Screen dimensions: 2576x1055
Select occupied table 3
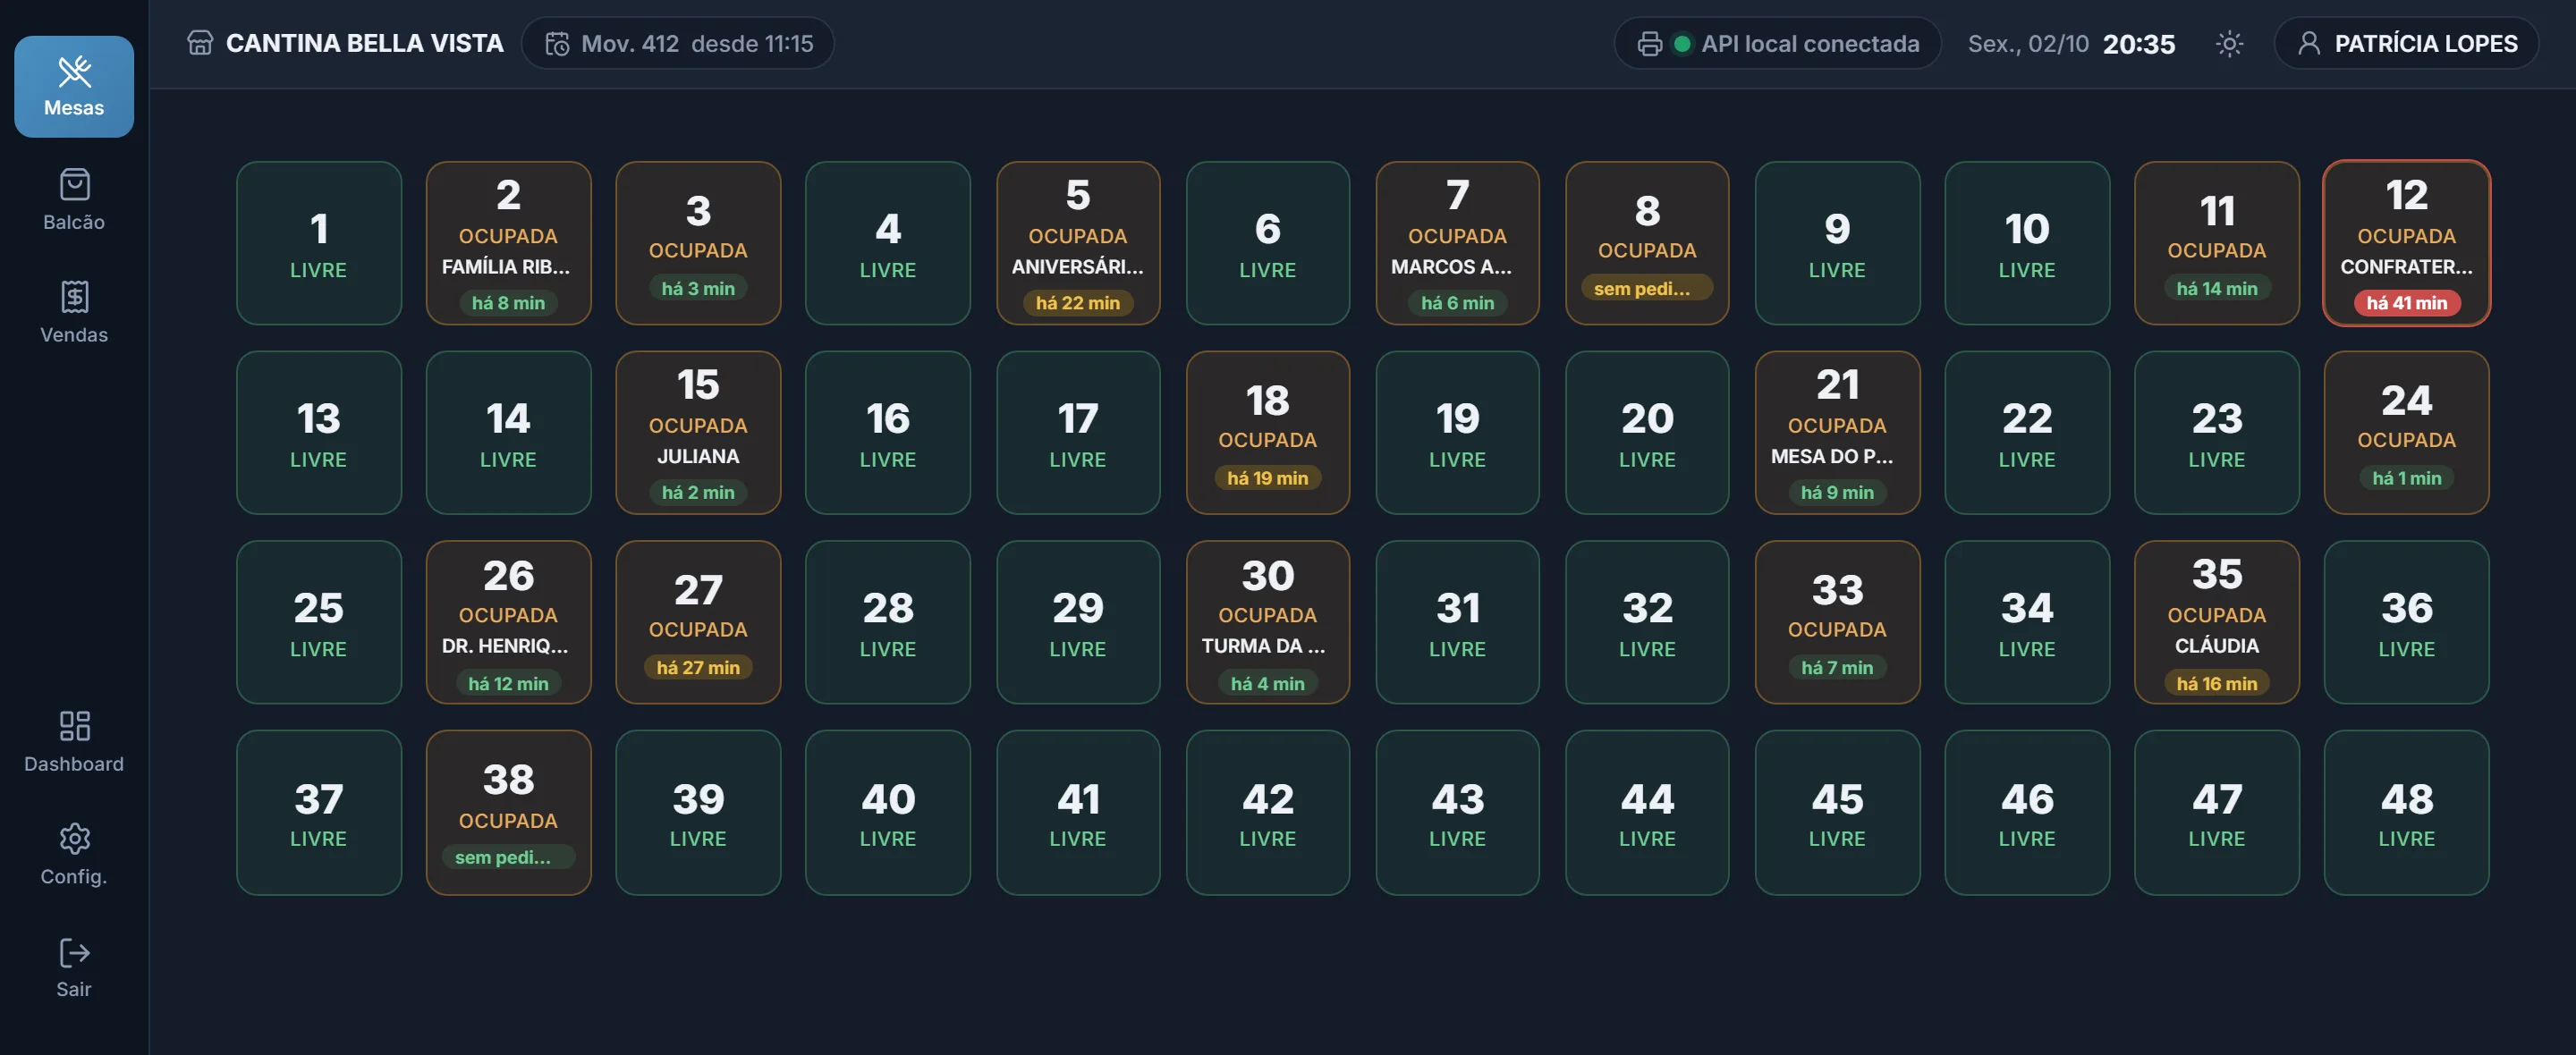pos(698,243)
